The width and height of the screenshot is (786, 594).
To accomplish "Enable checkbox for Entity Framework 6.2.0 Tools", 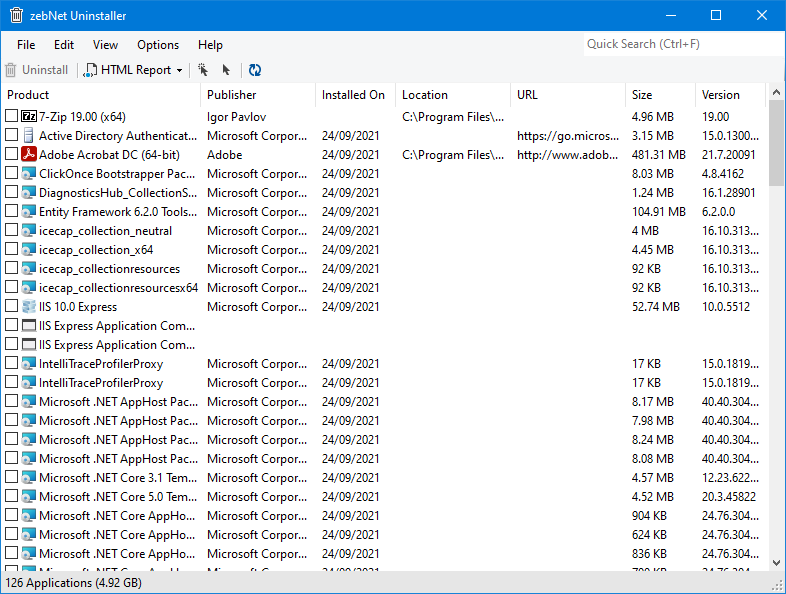I will point(12,212).
